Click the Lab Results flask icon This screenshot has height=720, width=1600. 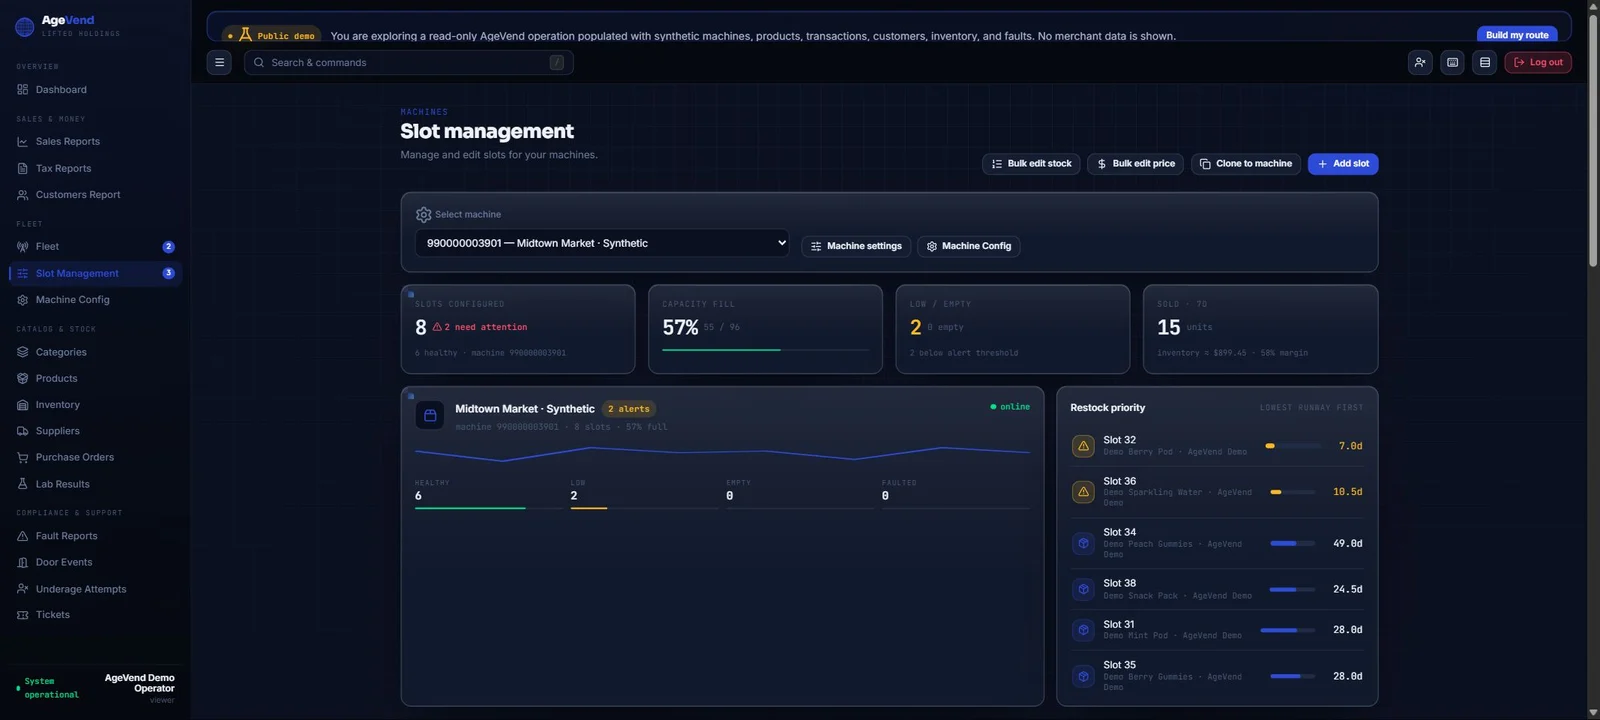pyautogui.click(x=23, y=484)
